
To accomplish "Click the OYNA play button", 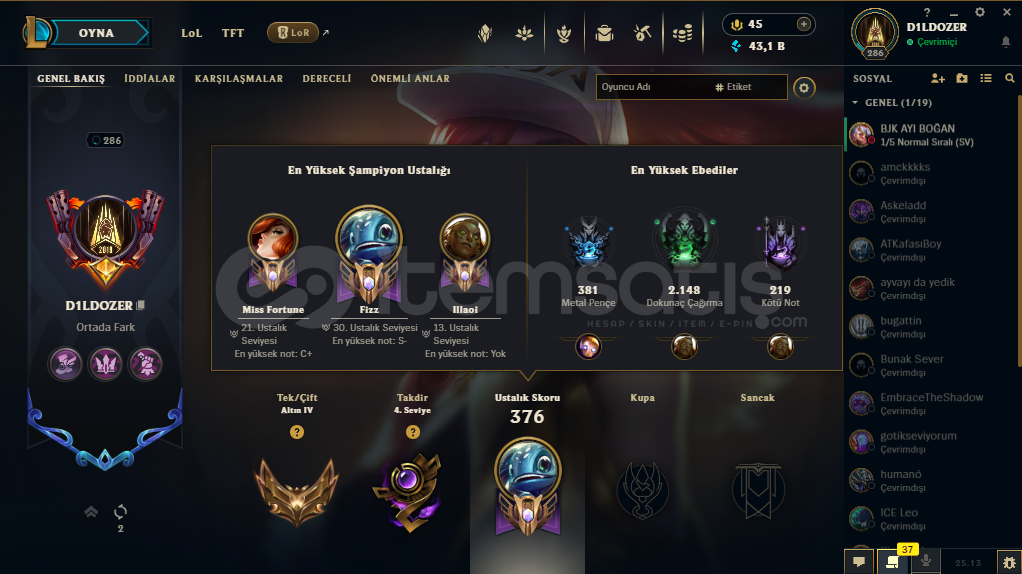I will (x=96, y=33).
